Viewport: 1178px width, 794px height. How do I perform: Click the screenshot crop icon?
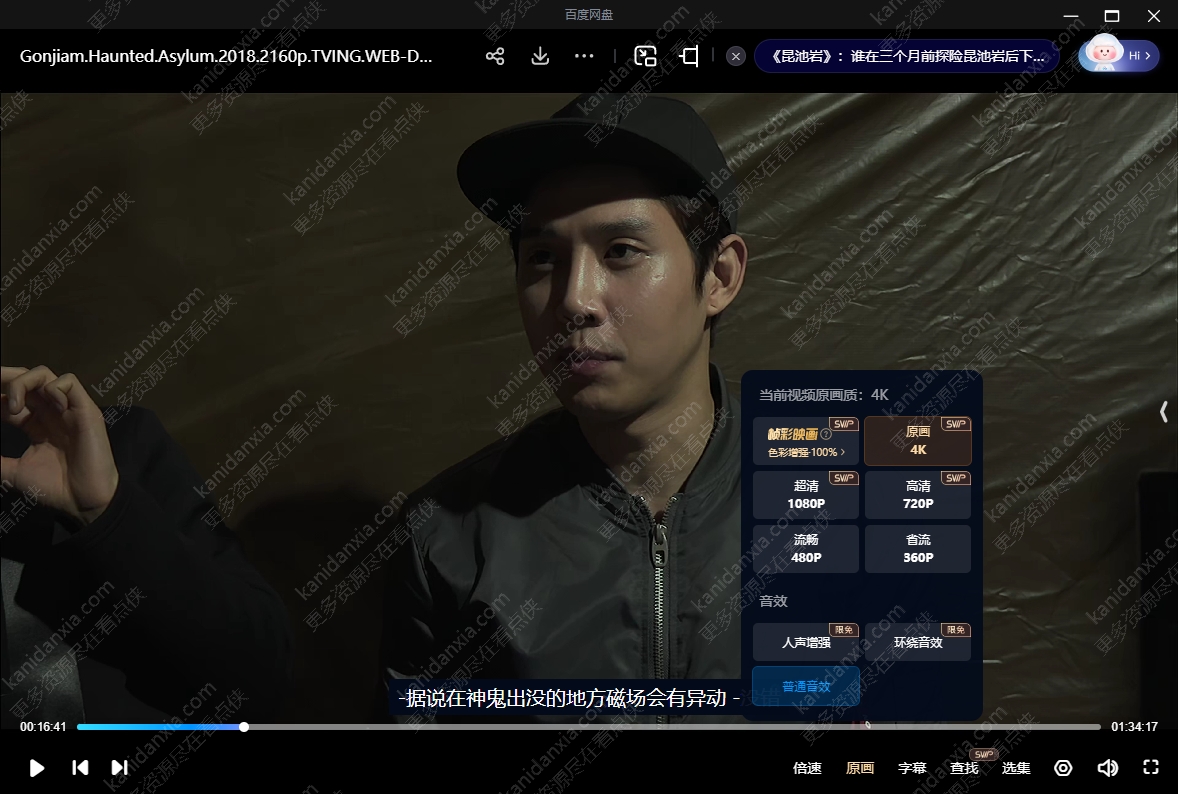pyautogui.click(x=689, y=56)
